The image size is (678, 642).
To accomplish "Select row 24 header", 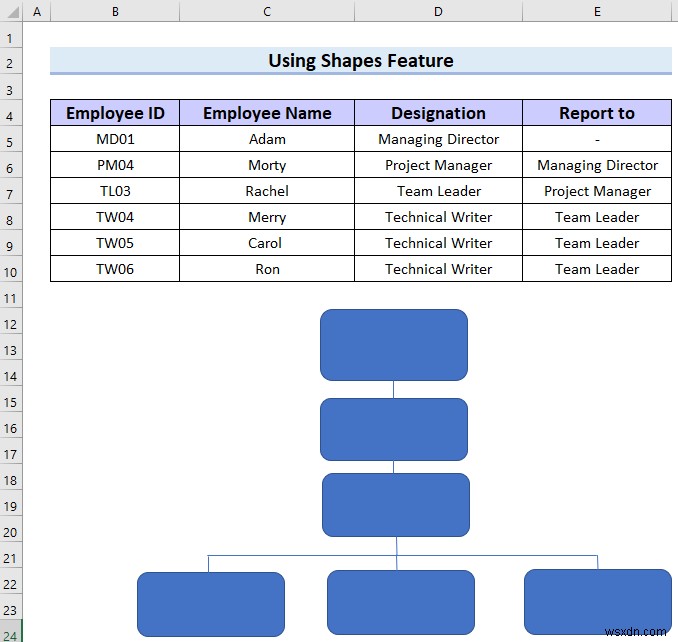I will click(x=11, y=633).
